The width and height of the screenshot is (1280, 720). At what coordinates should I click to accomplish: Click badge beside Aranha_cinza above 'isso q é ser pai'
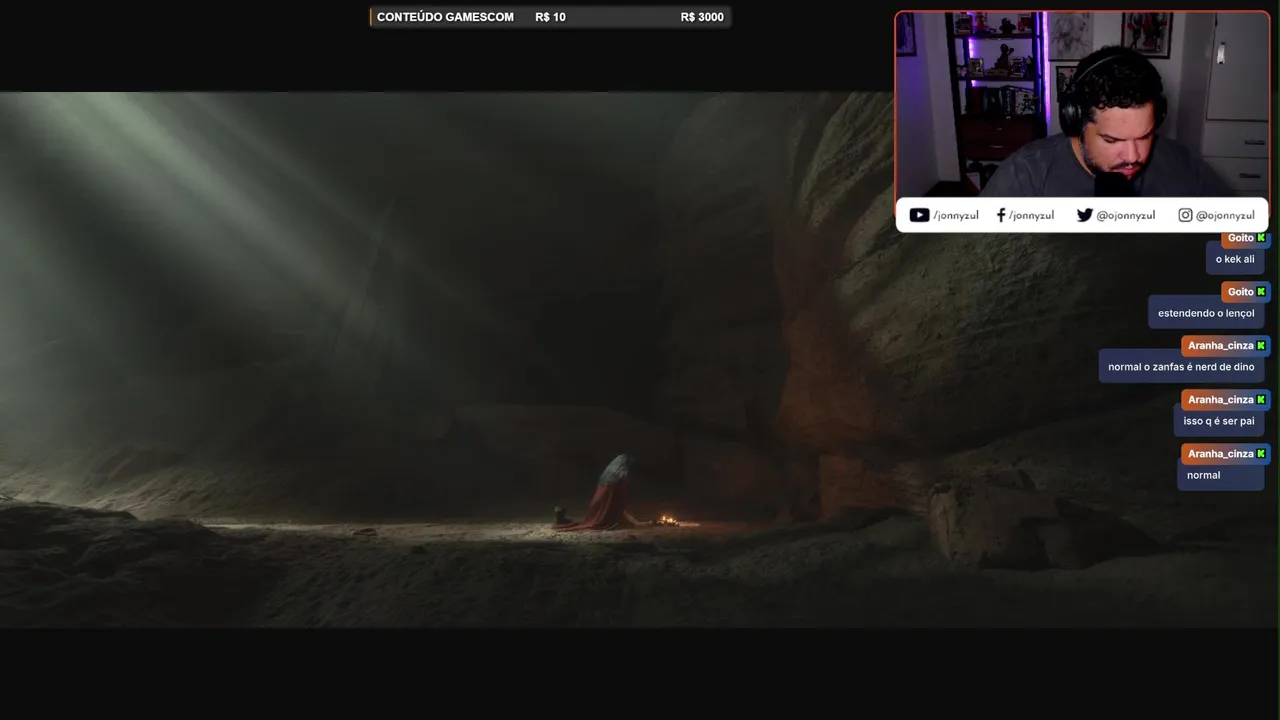pyautogui.click(x=1262, y=400)
